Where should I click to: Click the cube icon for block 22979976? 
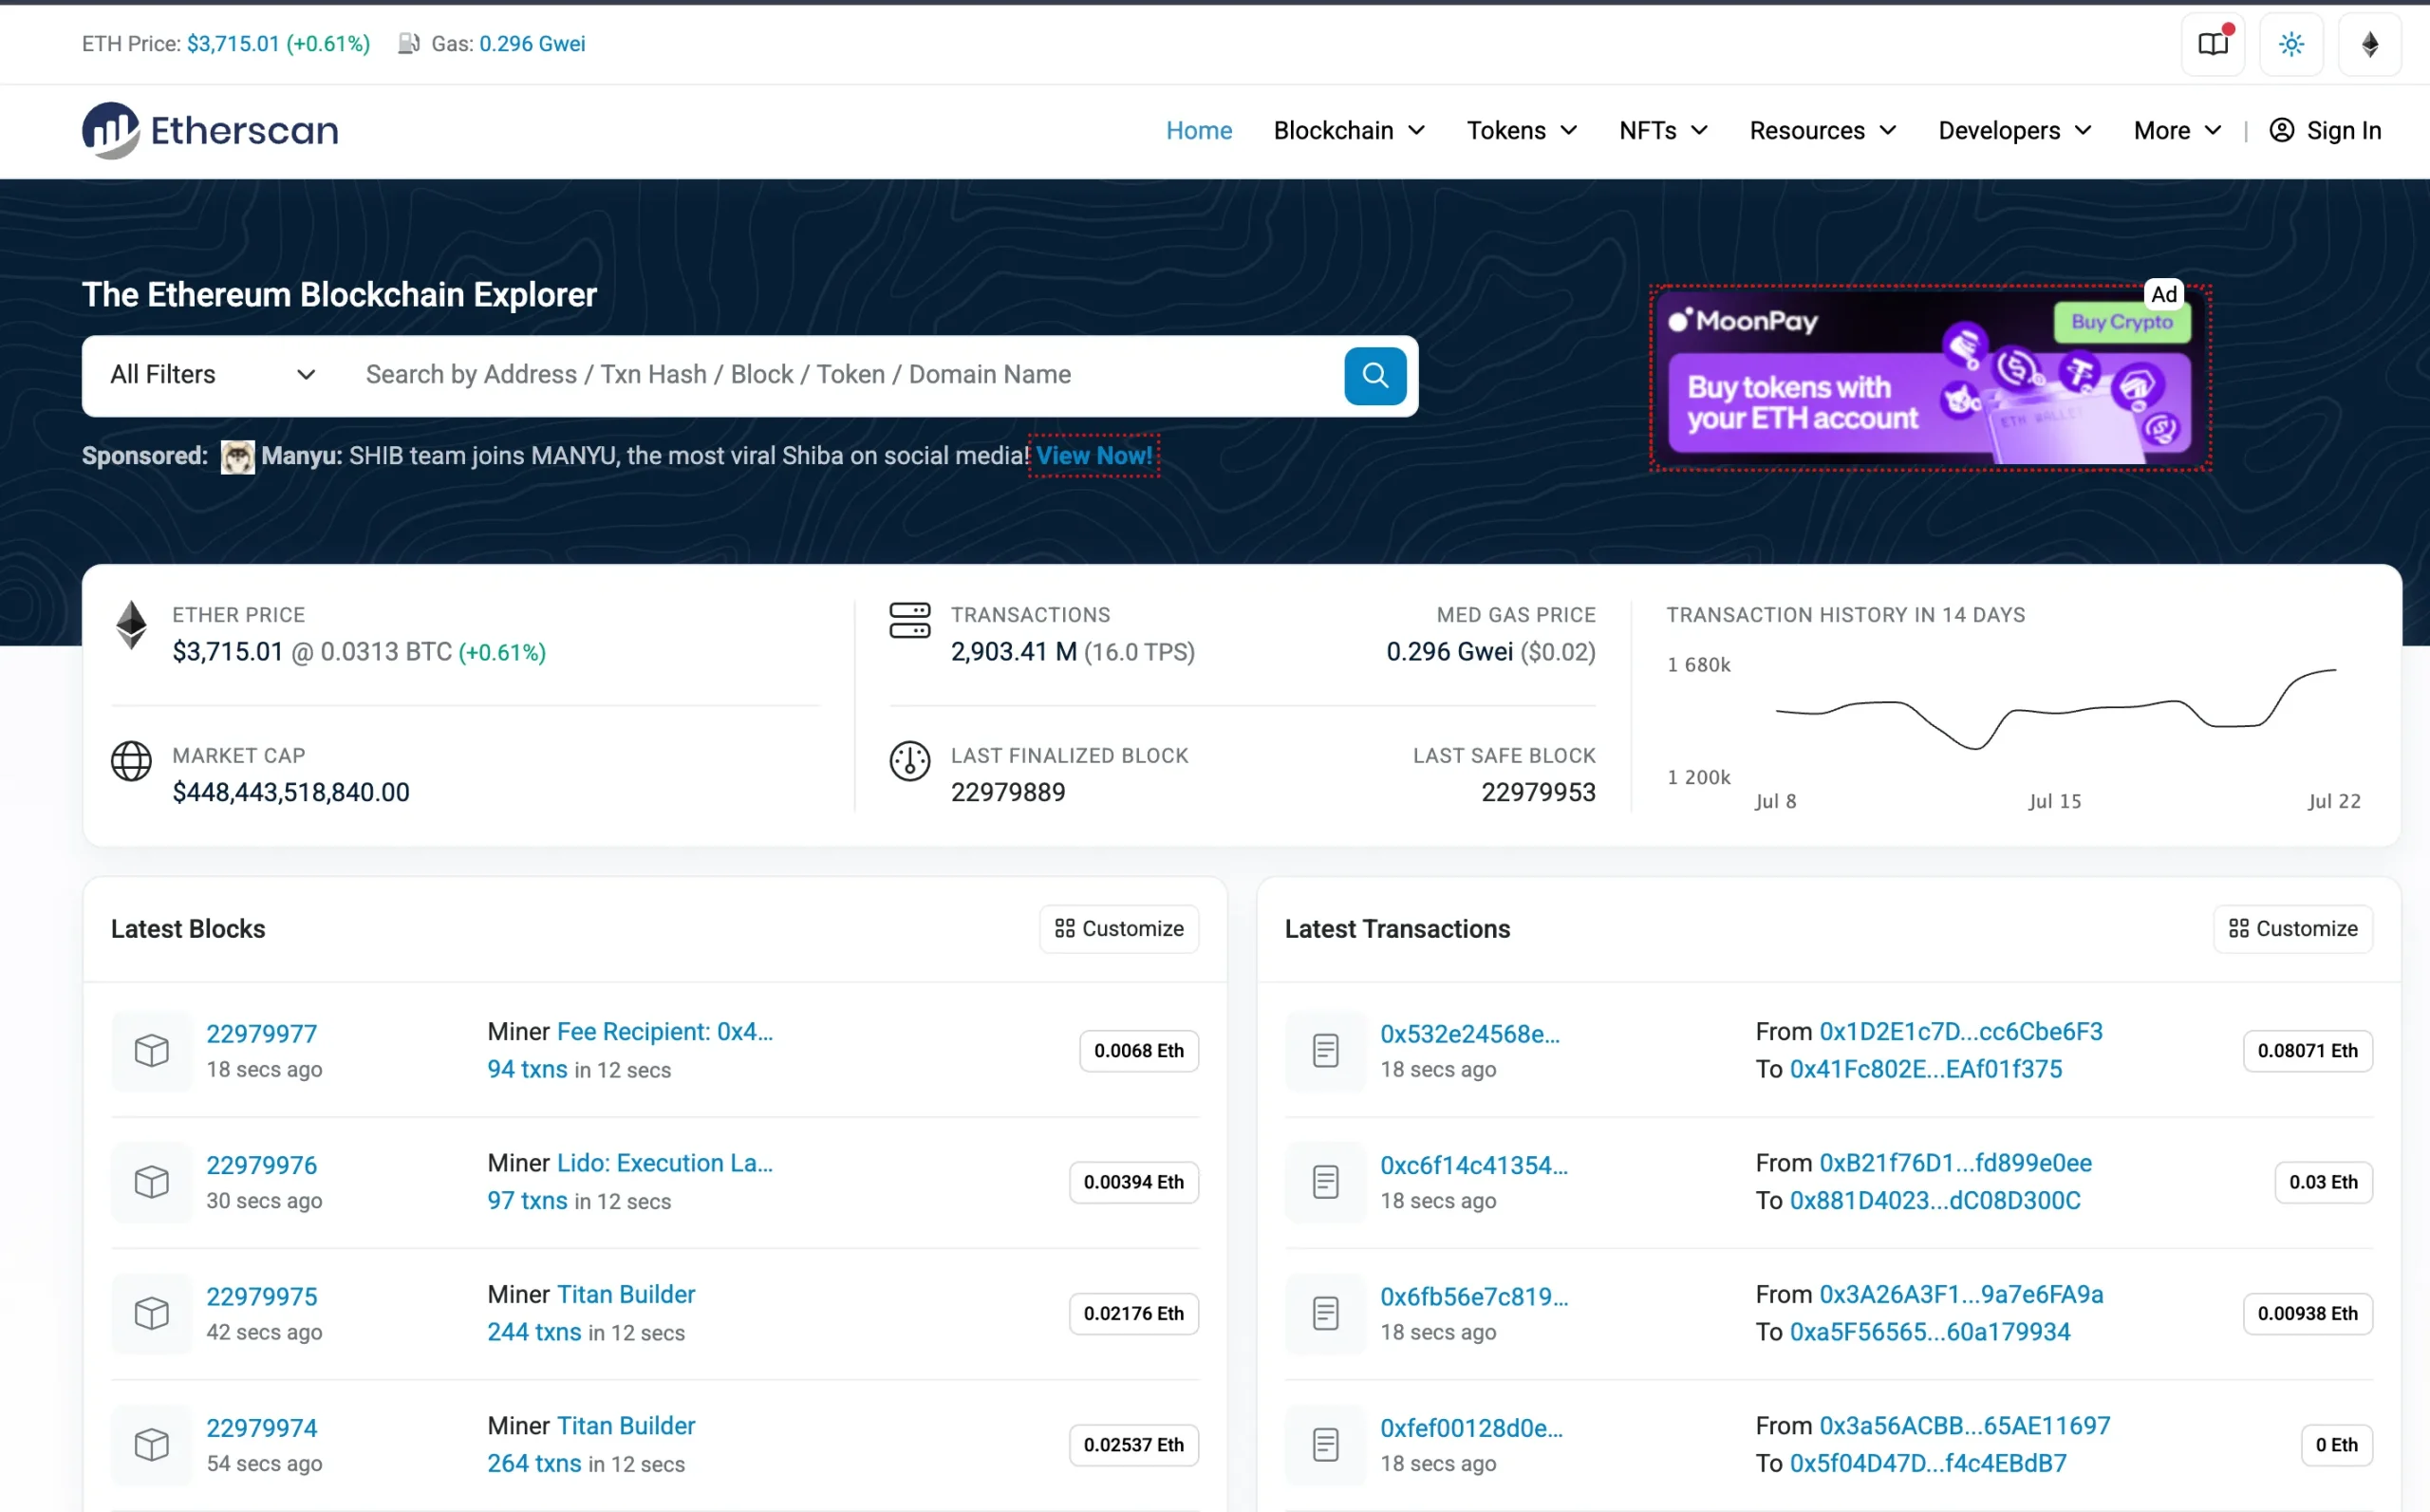coord(152,1181)
